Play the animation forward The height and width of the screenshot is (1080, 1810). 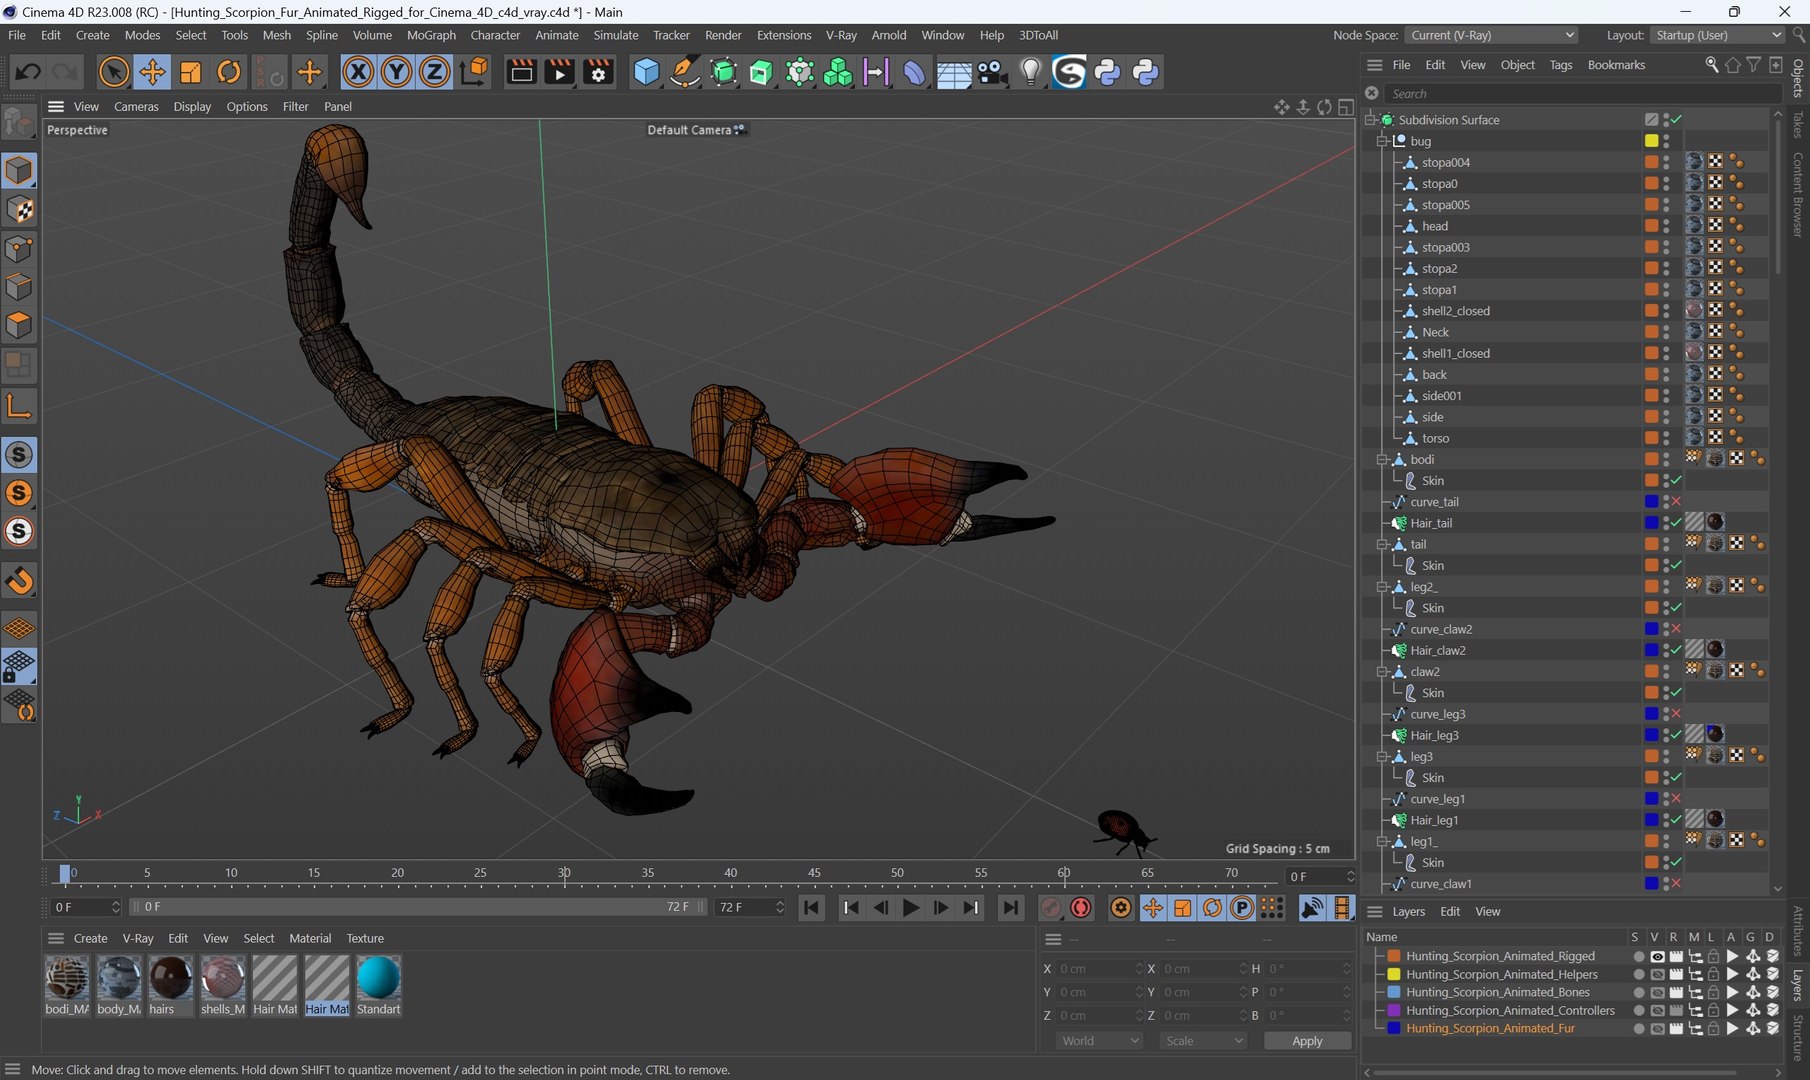911,908
